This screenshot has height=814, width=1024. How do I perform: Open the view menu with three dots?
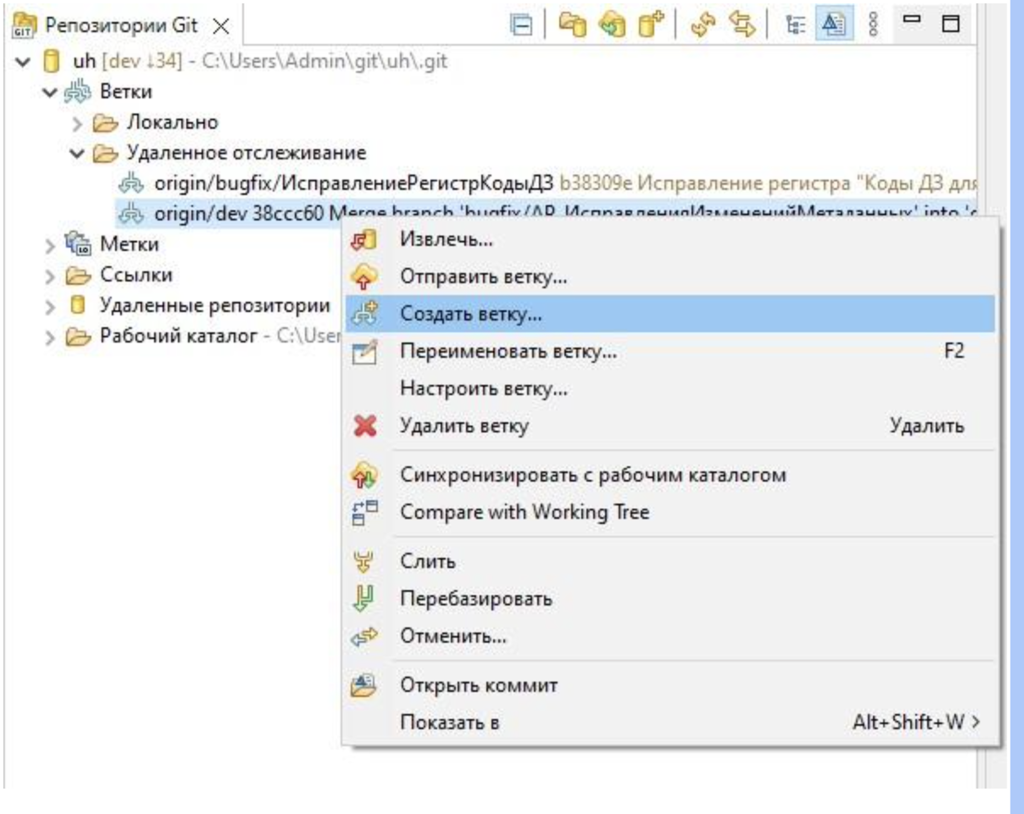point(872,25)
